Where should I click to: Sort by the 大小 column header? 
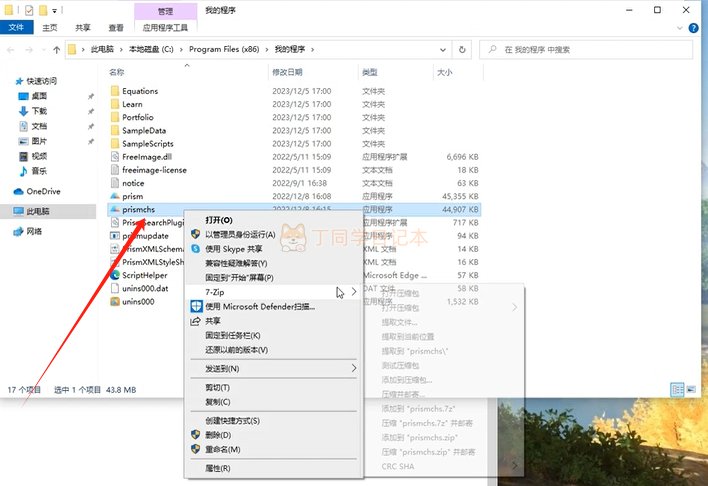click(444, 72)
